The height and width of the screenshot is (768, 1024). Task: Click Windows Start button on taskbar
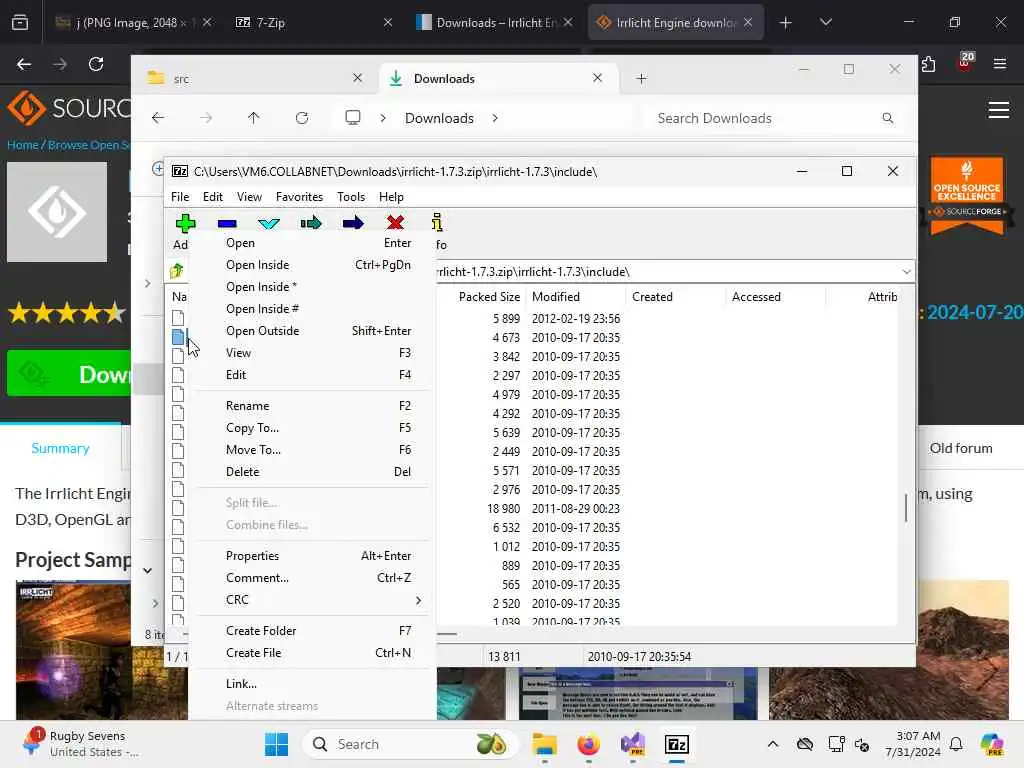(276, 744)
